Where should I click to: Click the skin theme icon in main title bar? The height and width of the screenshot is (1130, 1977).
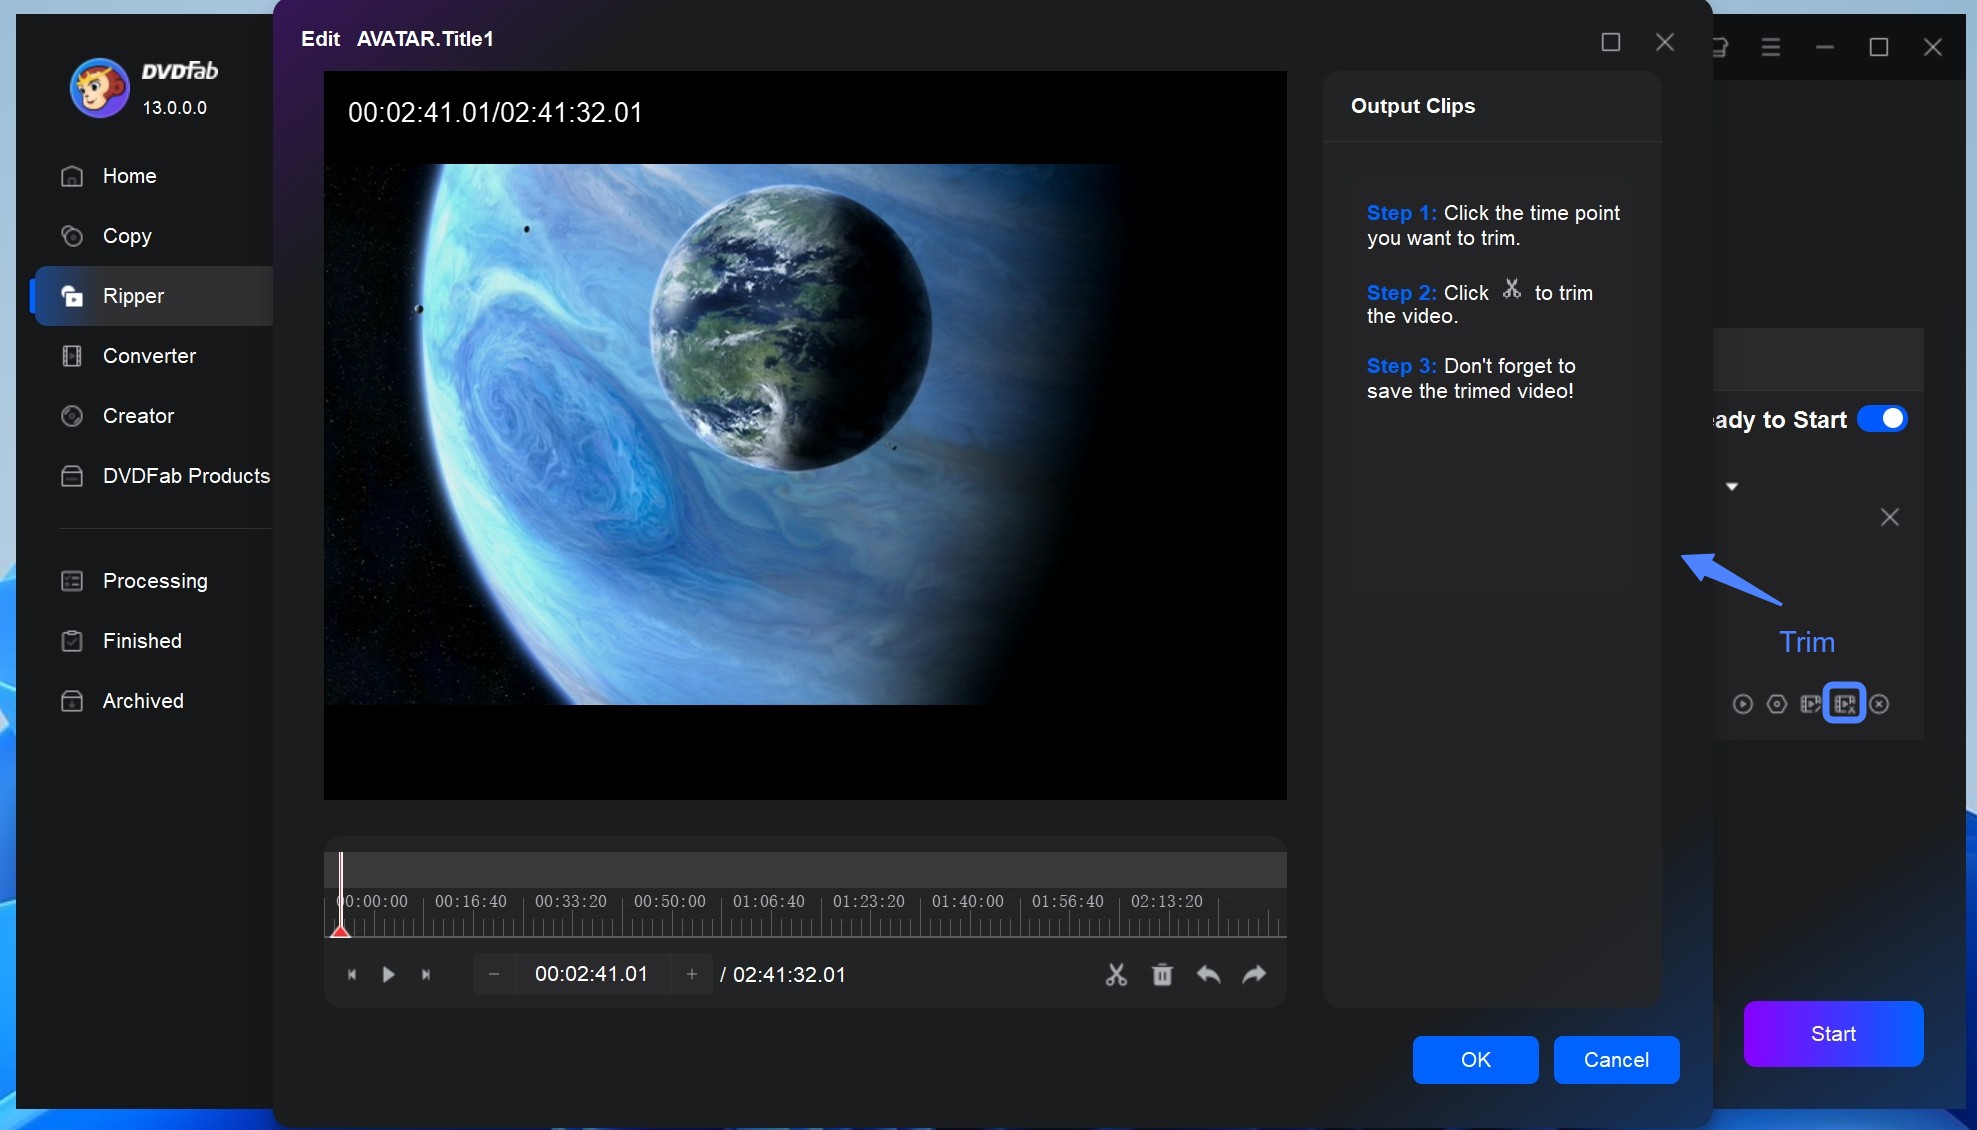coord(1721,47)
